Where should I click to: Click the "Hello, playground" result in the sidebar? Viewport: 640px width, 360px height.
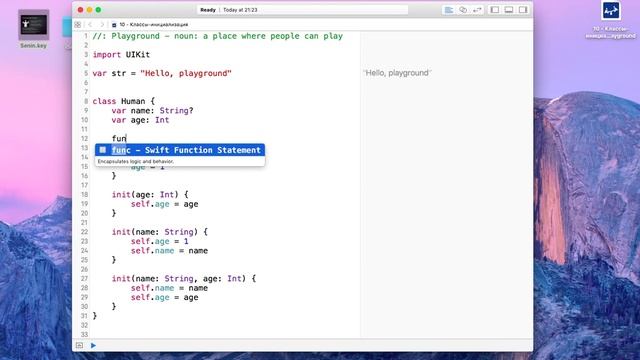(x=397, y=73)
